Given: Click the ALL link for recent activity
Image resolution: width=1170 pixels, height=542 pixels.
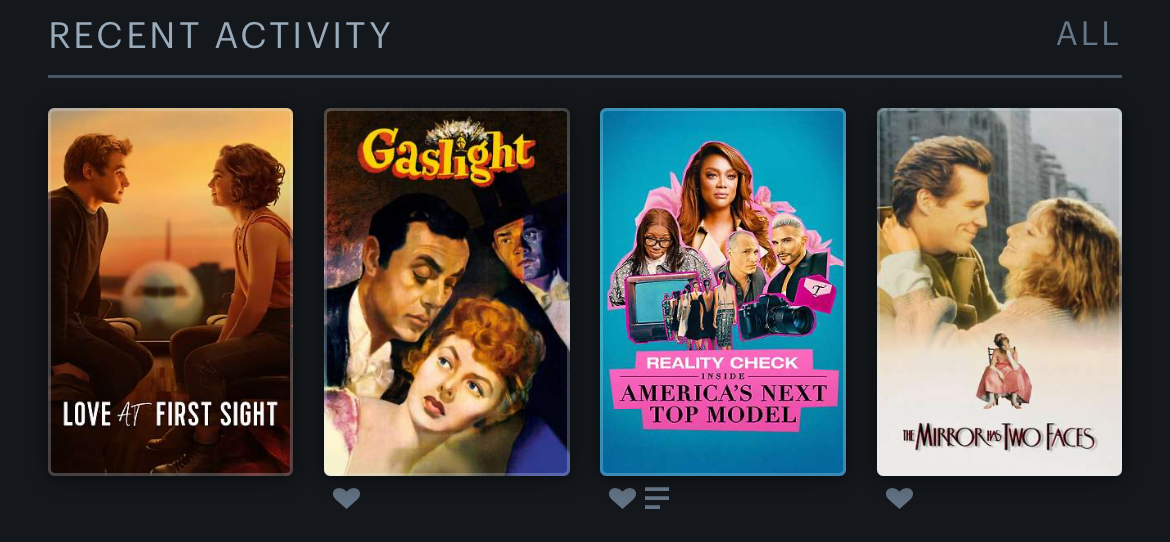Looking at the screenshot, I should [1088, 35].
